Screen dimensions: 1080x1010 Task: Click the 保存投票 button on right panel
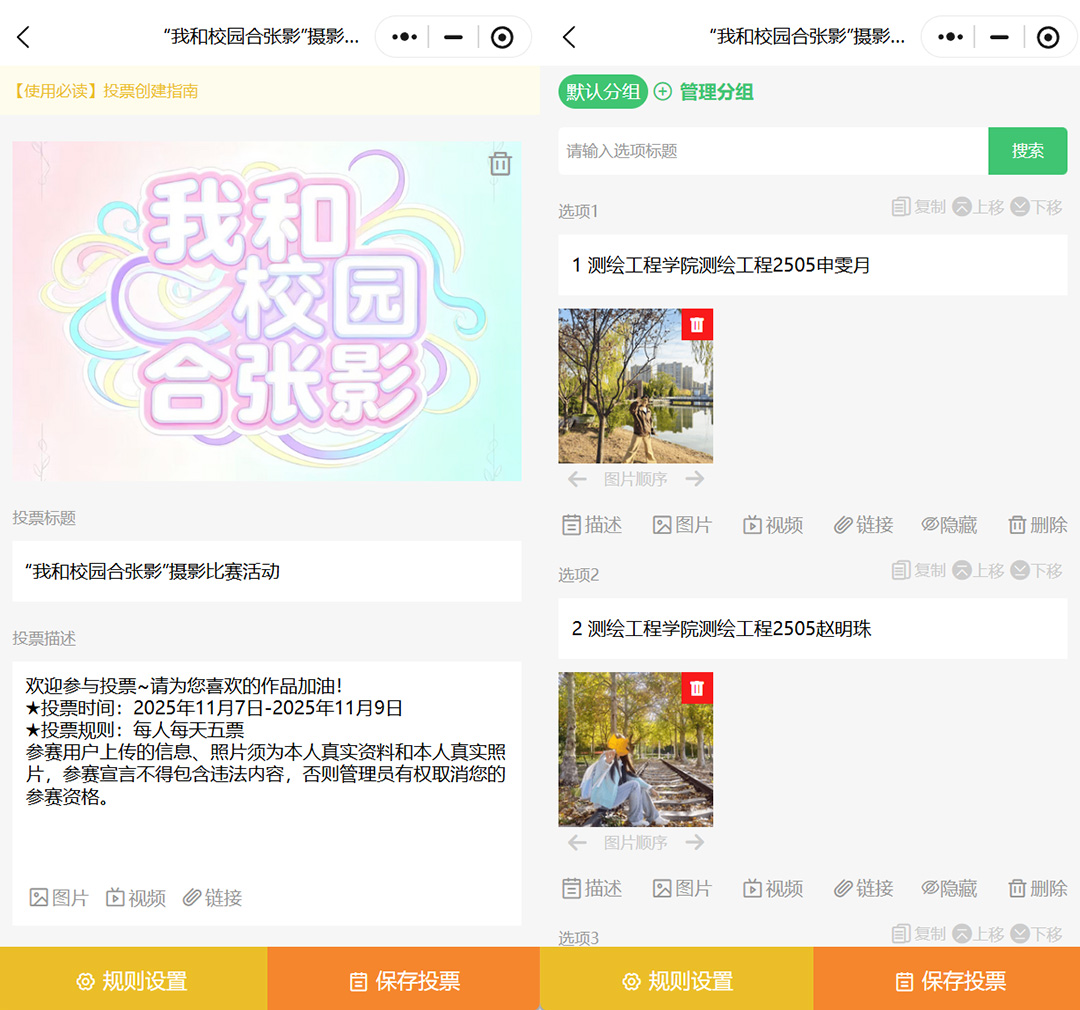pos(947,980)
